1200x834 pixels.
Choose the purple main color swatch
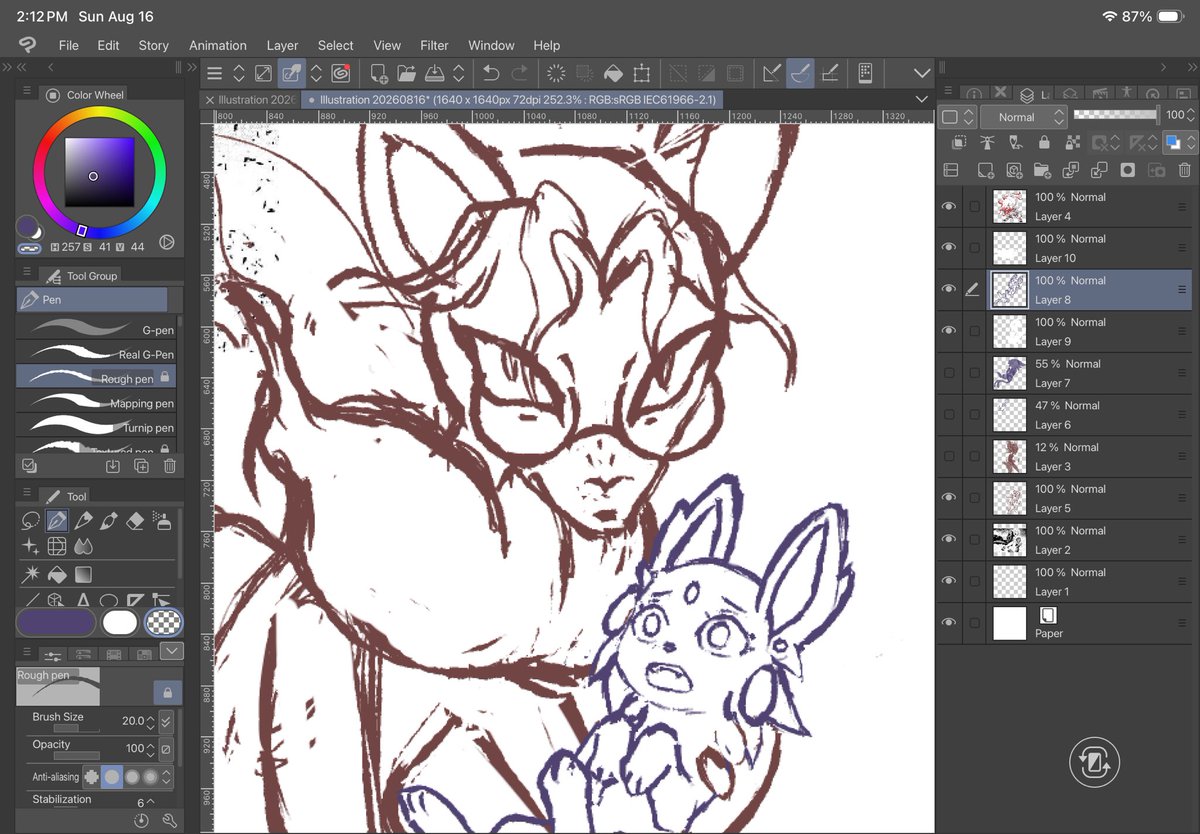[x=56, y=622]
